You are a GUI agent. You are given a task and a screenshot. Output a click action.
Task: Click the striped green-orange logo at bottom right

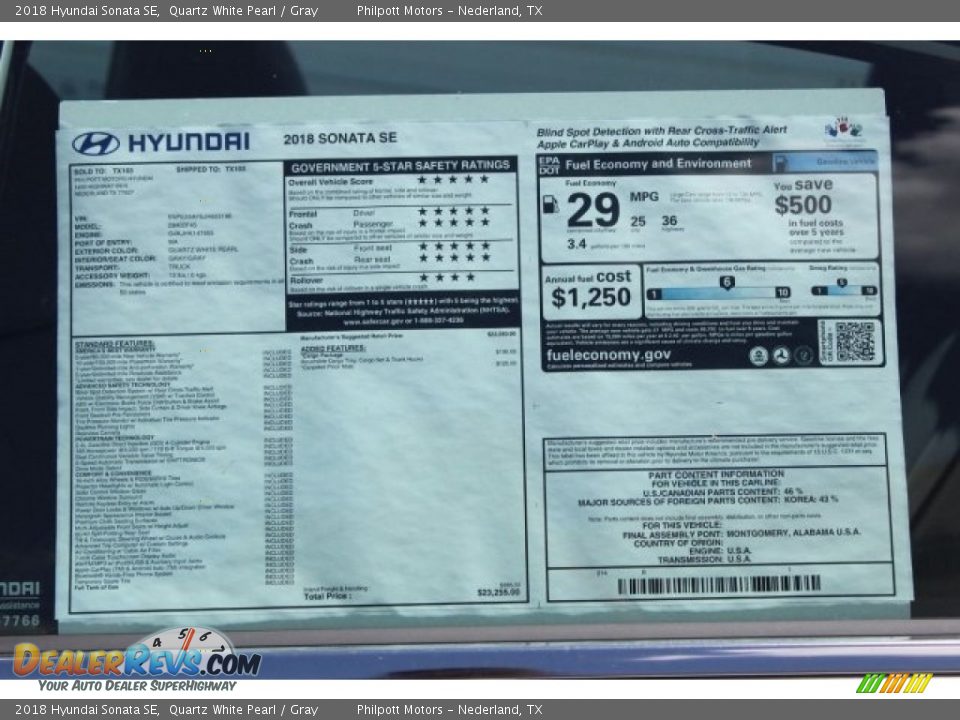(894, 683)
